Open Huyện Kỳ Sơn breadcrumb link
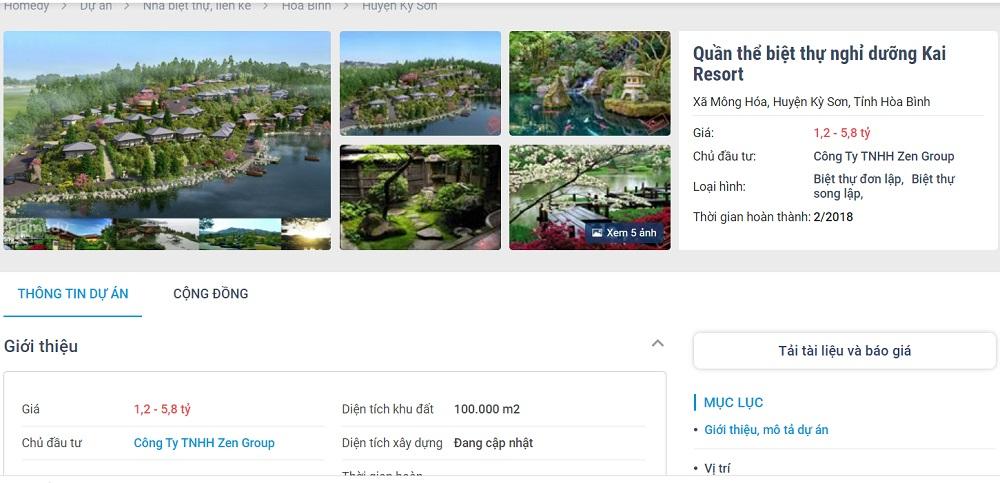 pos(399,6)
